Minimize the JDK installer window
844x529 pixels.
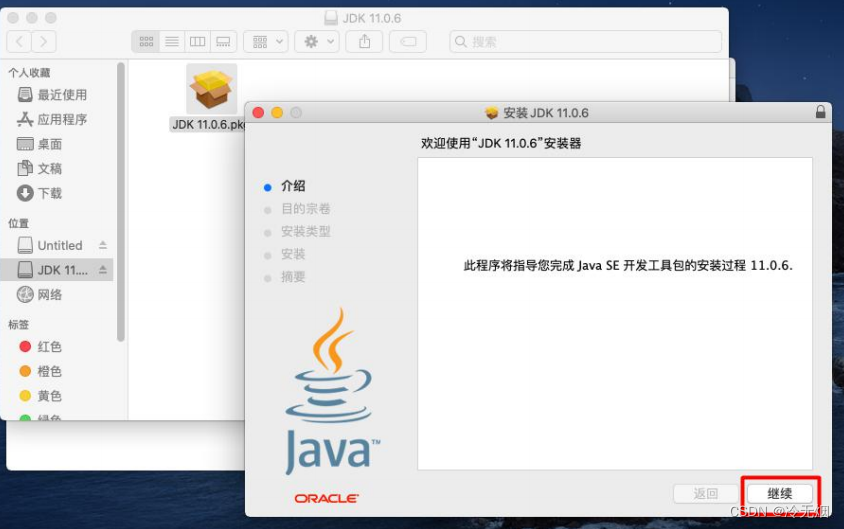point(277,112)
